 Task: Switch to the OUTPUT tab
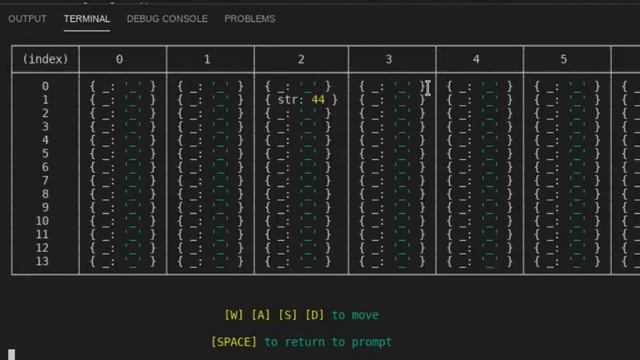(x=27, y=19)
